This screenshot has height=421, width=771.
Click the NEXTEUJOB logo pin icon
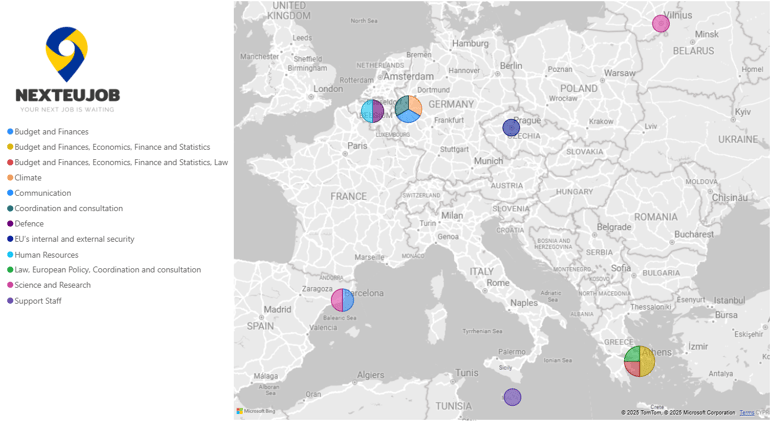tap(67, 54)
